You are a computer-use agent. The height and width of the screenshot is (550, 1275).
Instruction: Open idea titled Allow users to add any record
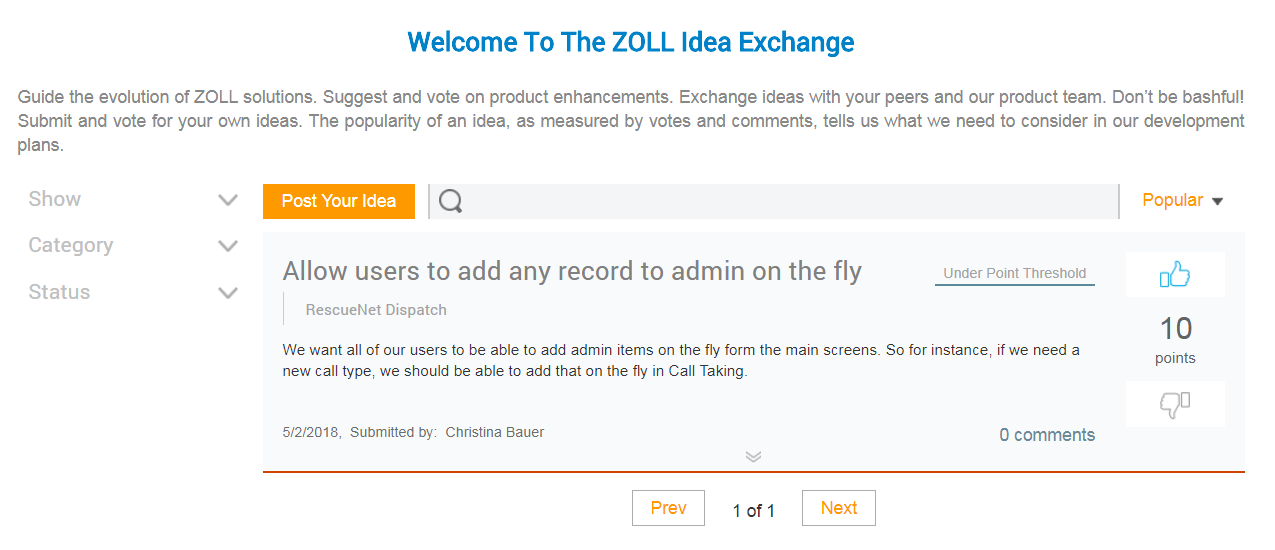(x=572, y=271)
